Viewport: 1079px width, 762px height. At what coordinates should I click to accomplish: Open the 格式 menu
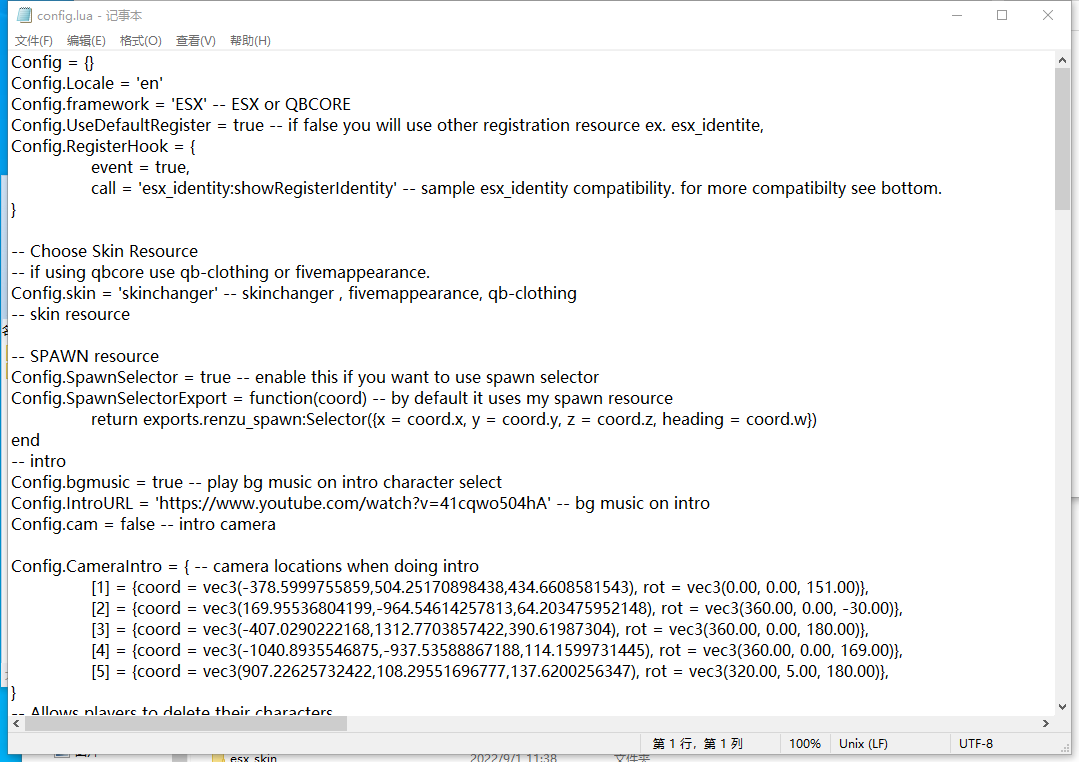(140, 40)
